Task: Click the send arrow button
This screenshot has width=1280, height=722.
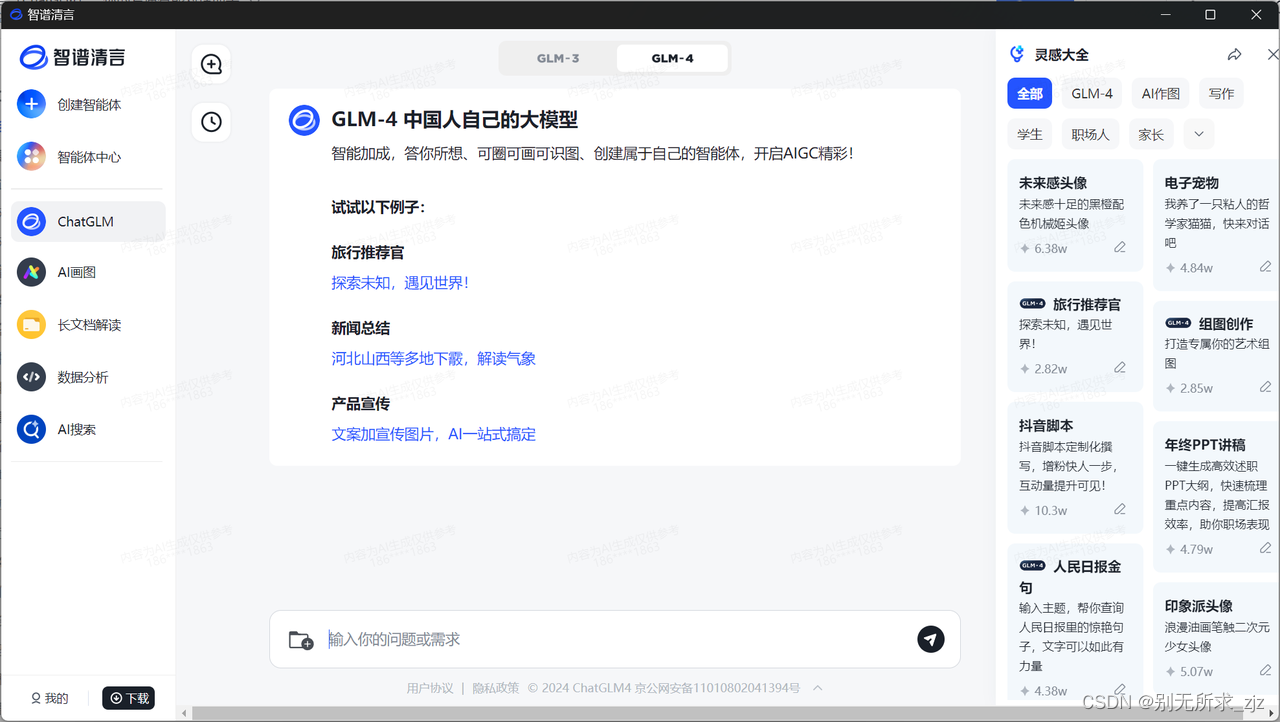Action: click(x=931, y=639)
